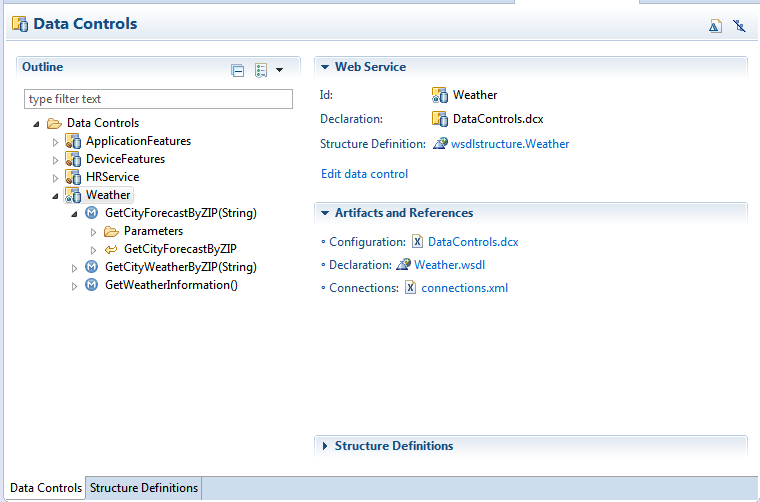Expand the HRService node
Viewport: 760px width, 502px height.
tap(55, 178)
